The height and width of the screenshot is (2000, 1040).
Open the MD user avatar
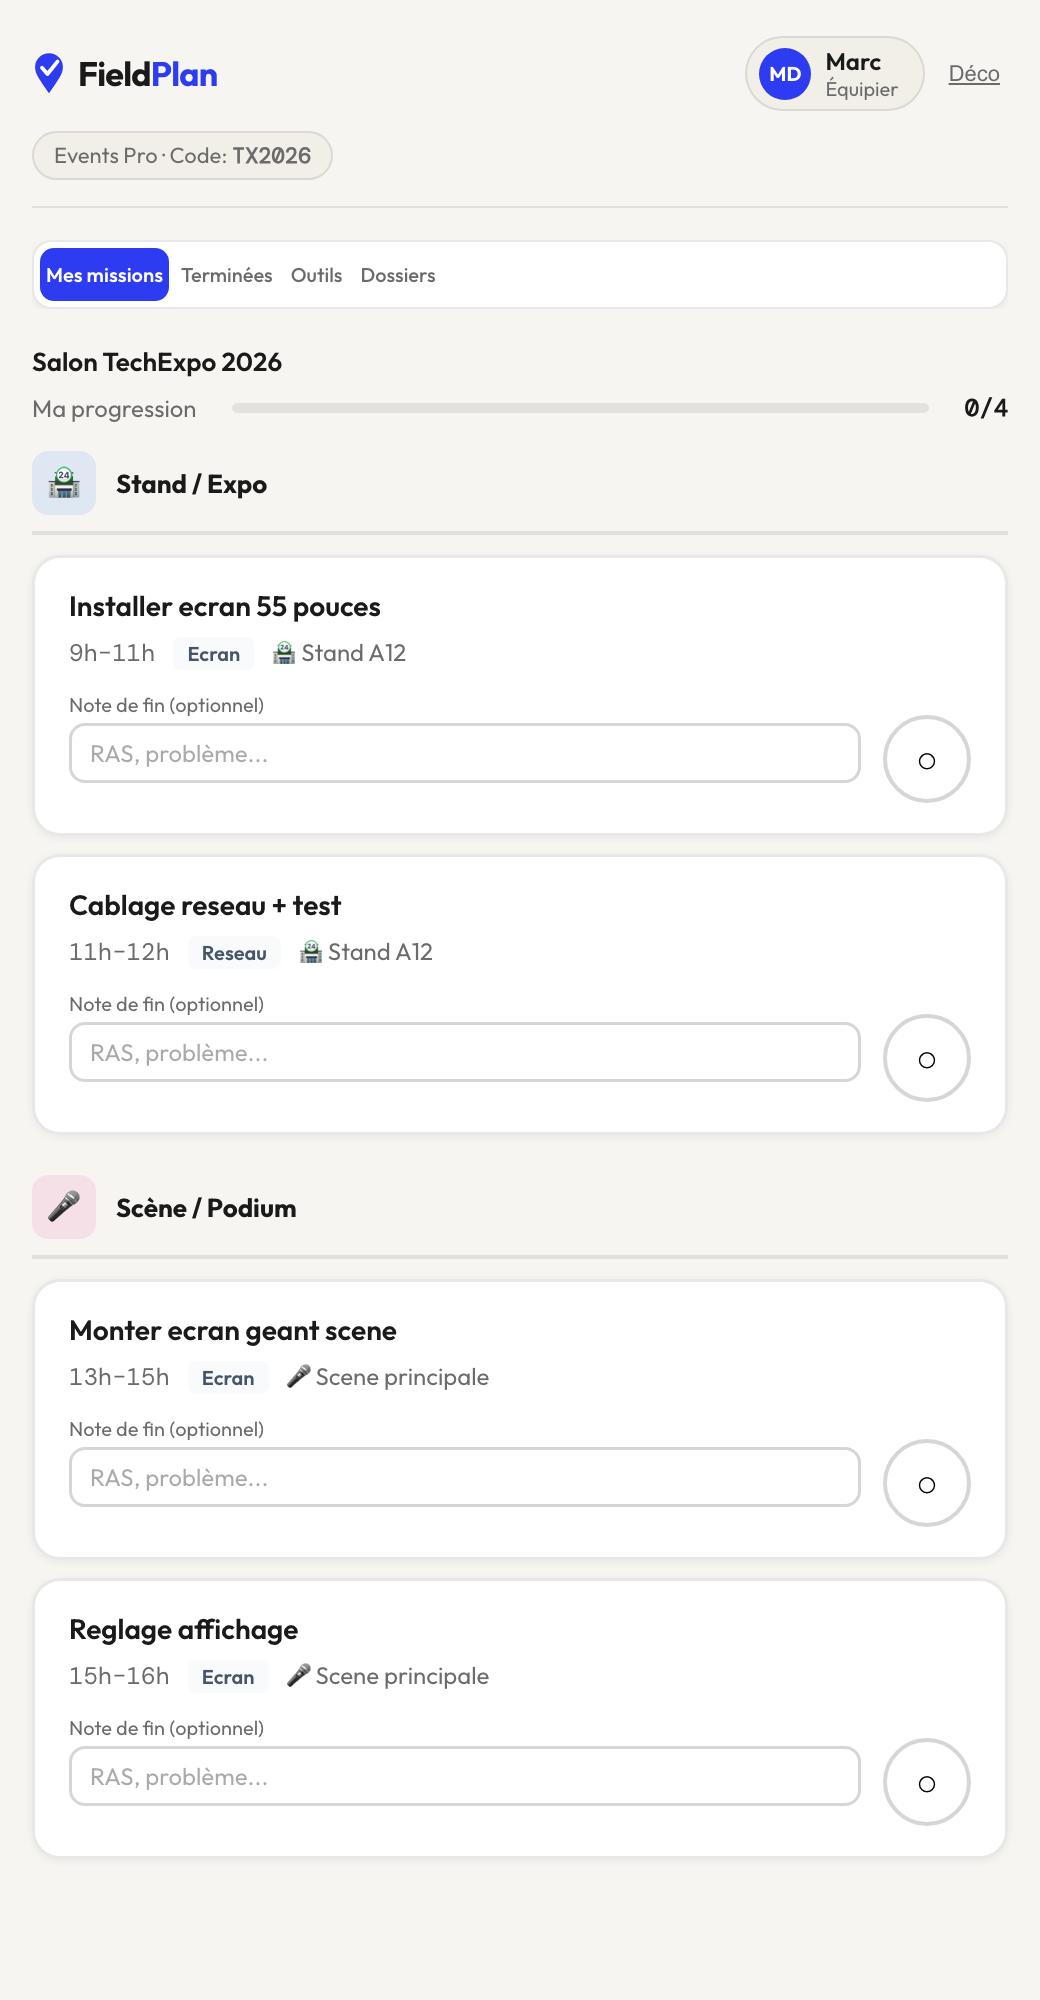coord(785,74)
